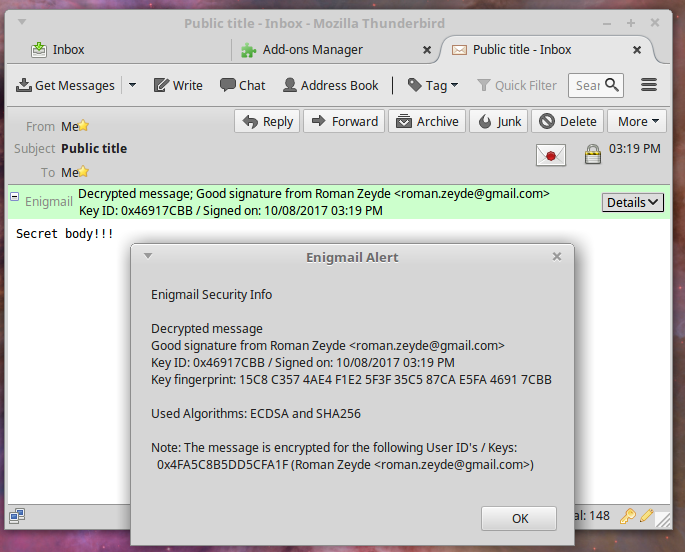The height and width of the screenshot is (552, 685).
Task: Click the Enigmail label in status bar
Action: point(49,201)
